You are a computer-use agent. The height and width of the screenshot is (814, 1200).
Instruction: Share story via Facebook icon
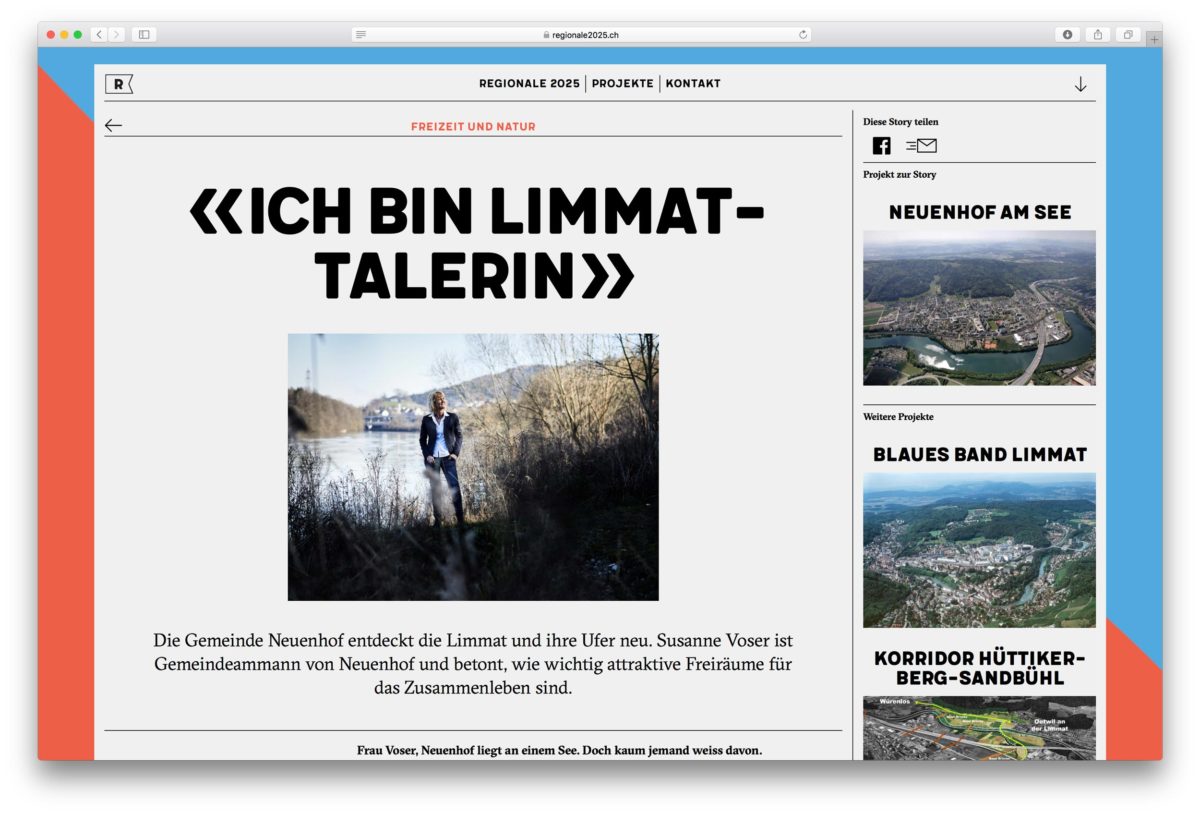881,146
